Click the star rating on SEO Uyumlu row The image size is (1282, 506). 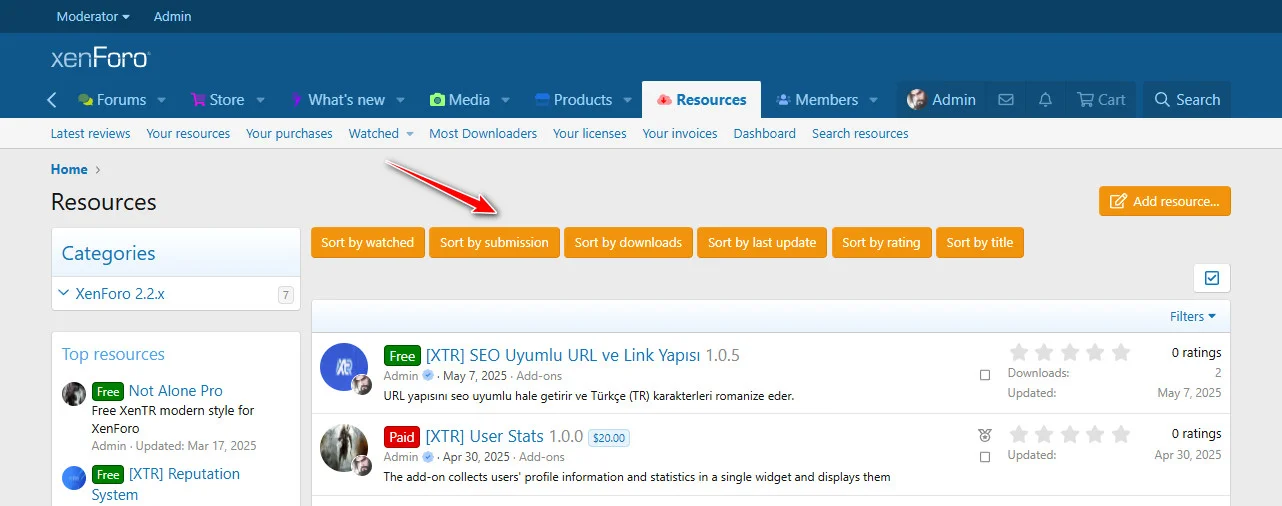point(1069,352)
